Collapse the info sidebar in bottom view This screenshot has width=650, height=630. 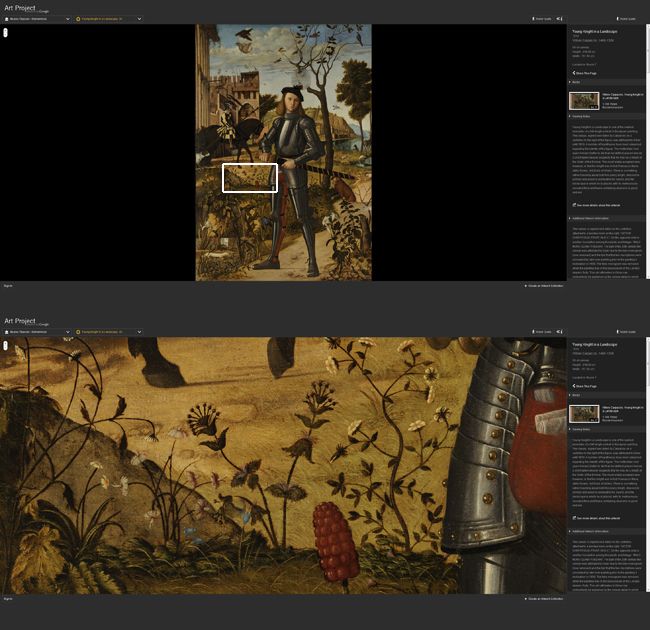[560, 332]
